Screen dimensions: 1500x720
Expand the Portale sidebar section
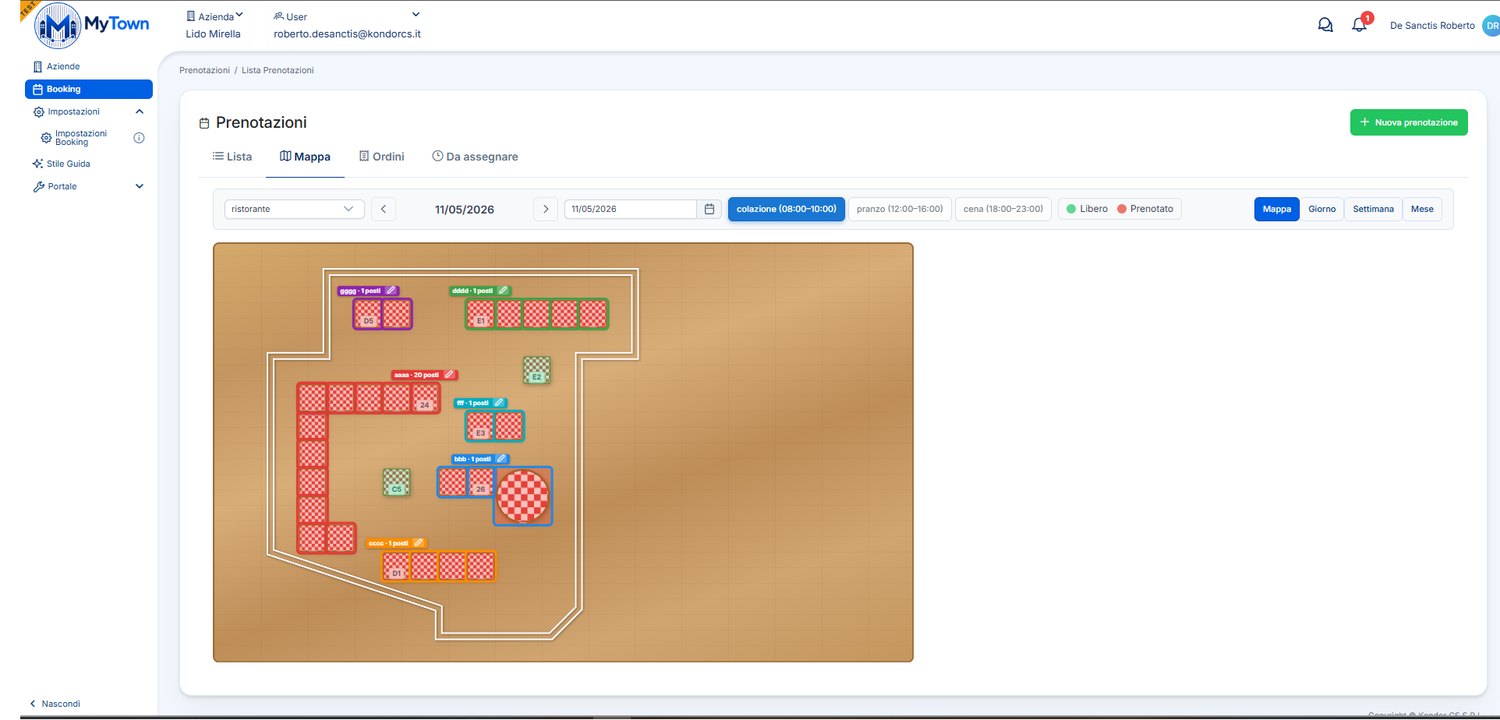point(139,186)
